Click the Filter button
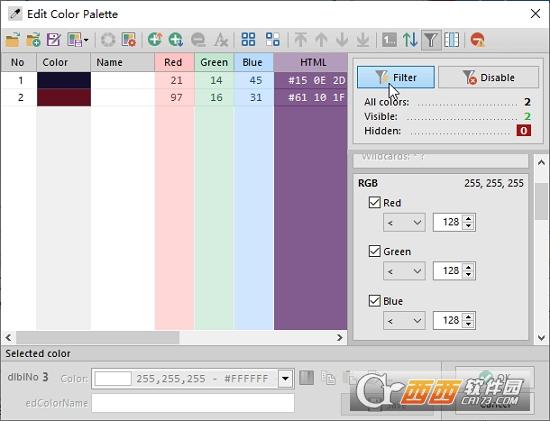 pos(396,77)
